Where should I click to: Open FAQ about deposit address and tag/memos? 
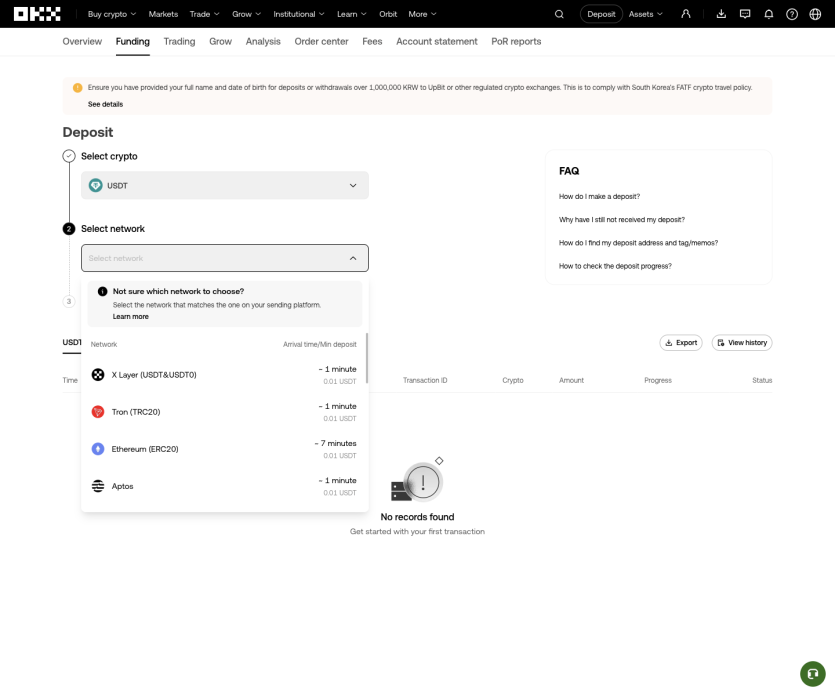click(x=638, y=243)
